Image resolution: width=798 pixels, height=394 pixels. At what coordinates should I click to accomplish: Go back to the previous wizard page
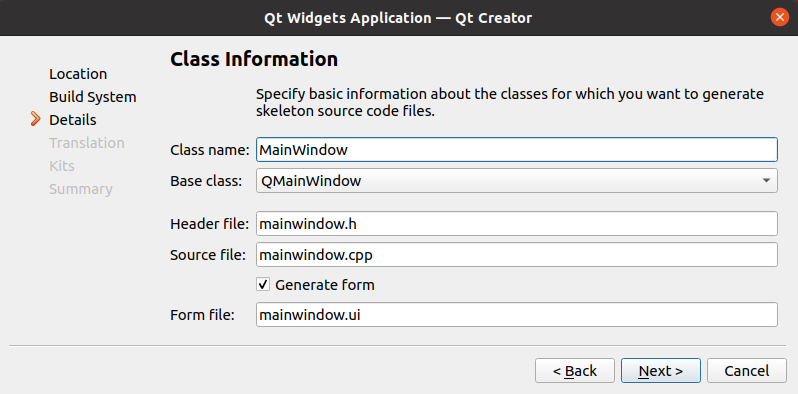575,371
